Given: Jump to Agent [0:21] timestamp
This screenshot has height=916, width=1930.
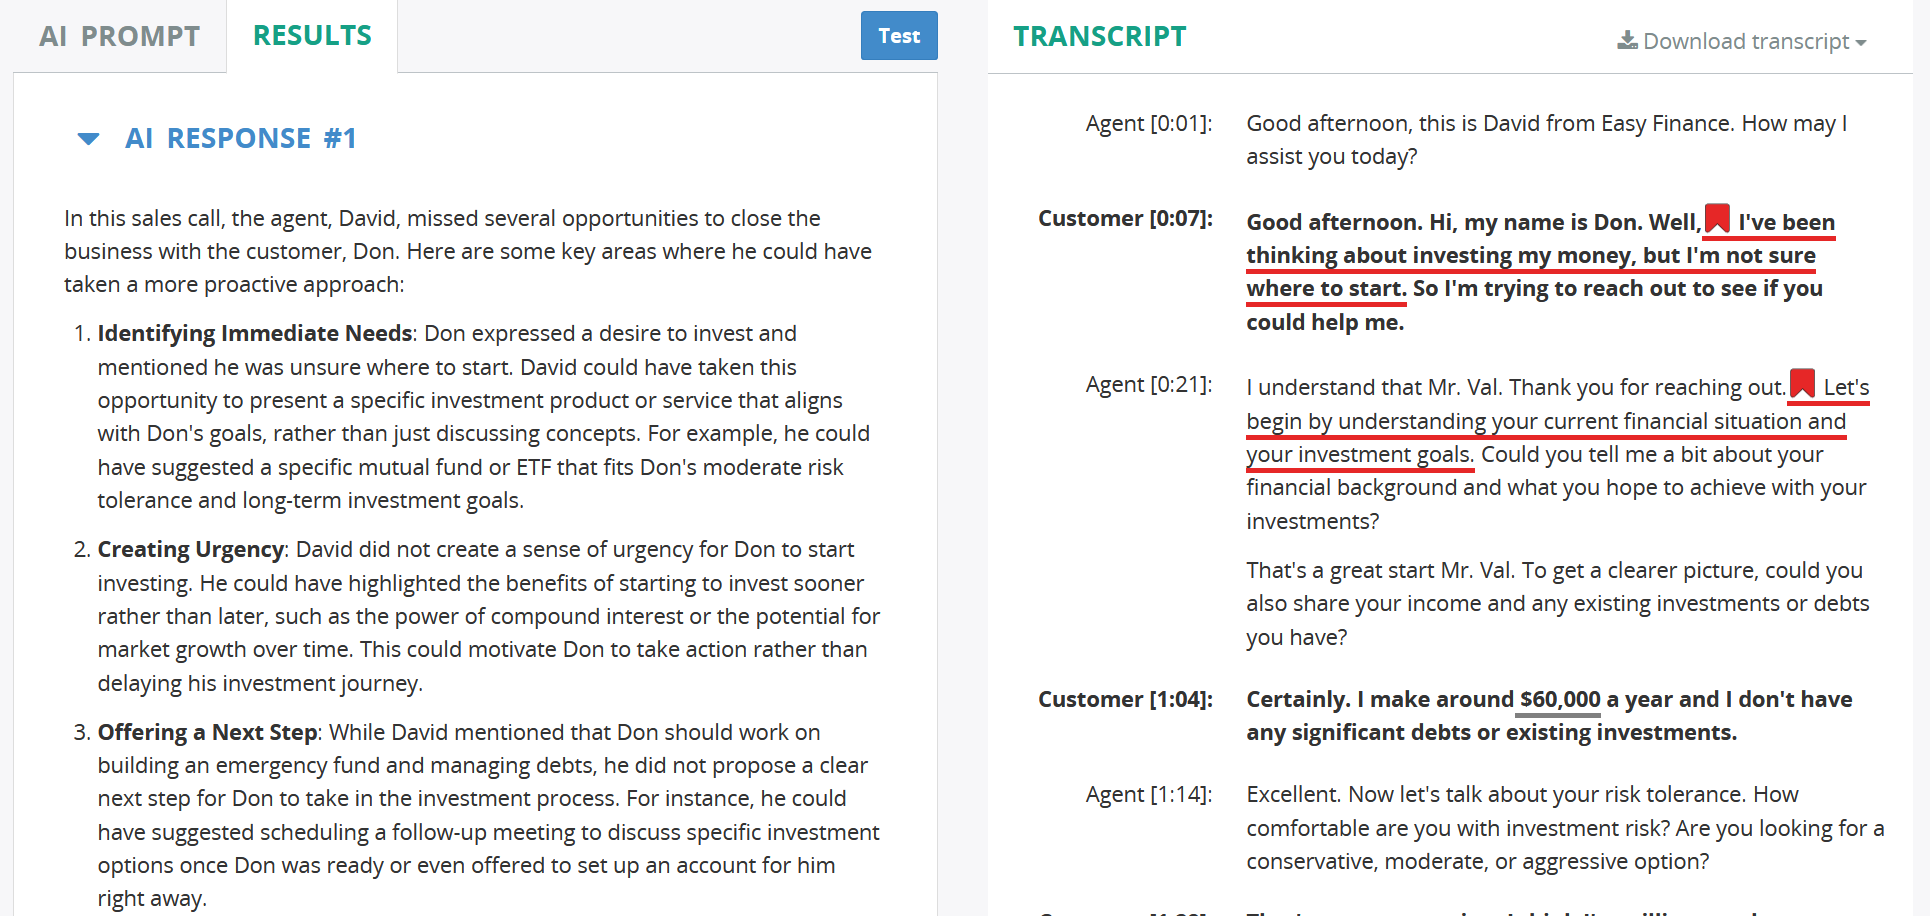Looking at the screenshot, I should point(1149,384).
